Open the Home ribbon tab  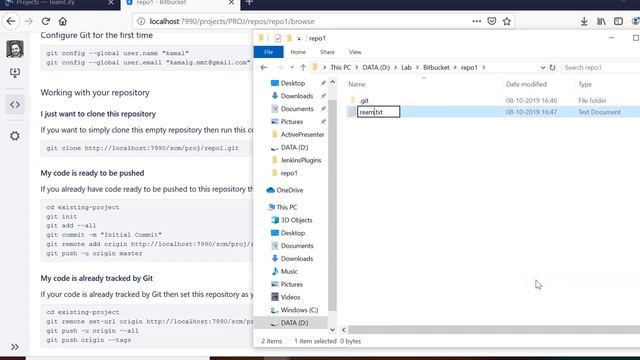298,52
